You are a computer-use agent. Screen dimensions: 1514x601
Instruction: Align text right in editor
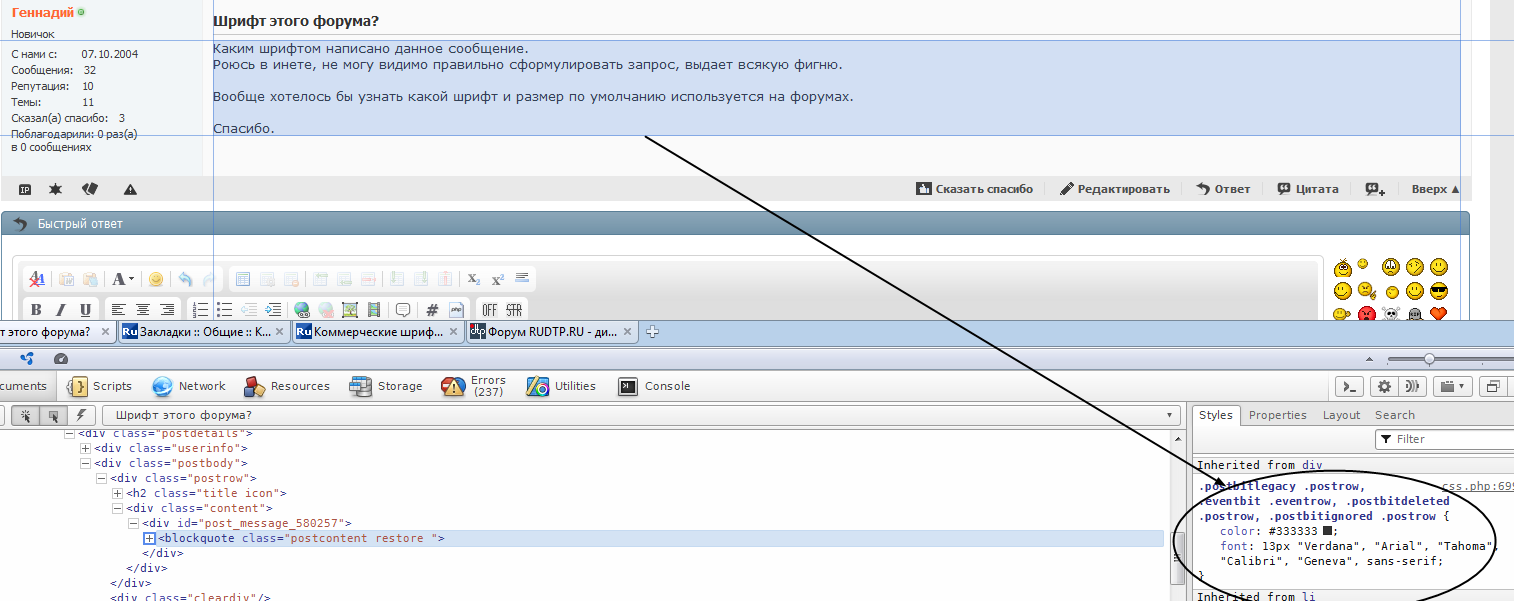[x=167, y=310]
